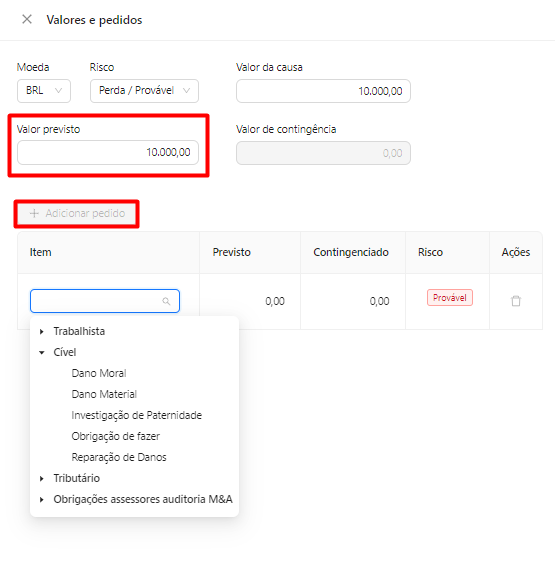
Task: Expand the Tributário tree node
Action: point(42,479)
